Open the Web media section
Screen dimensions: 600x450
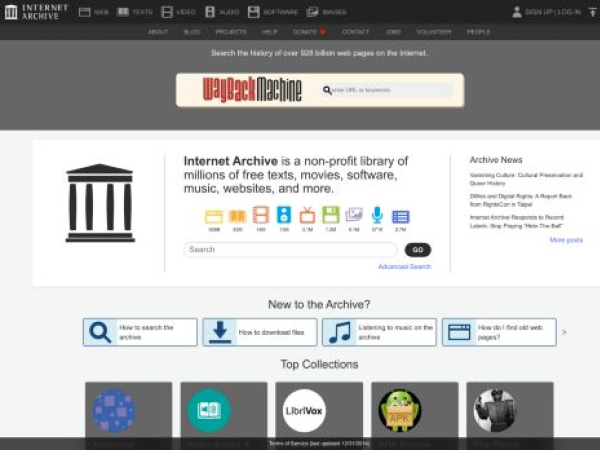[x=94, y=12]
